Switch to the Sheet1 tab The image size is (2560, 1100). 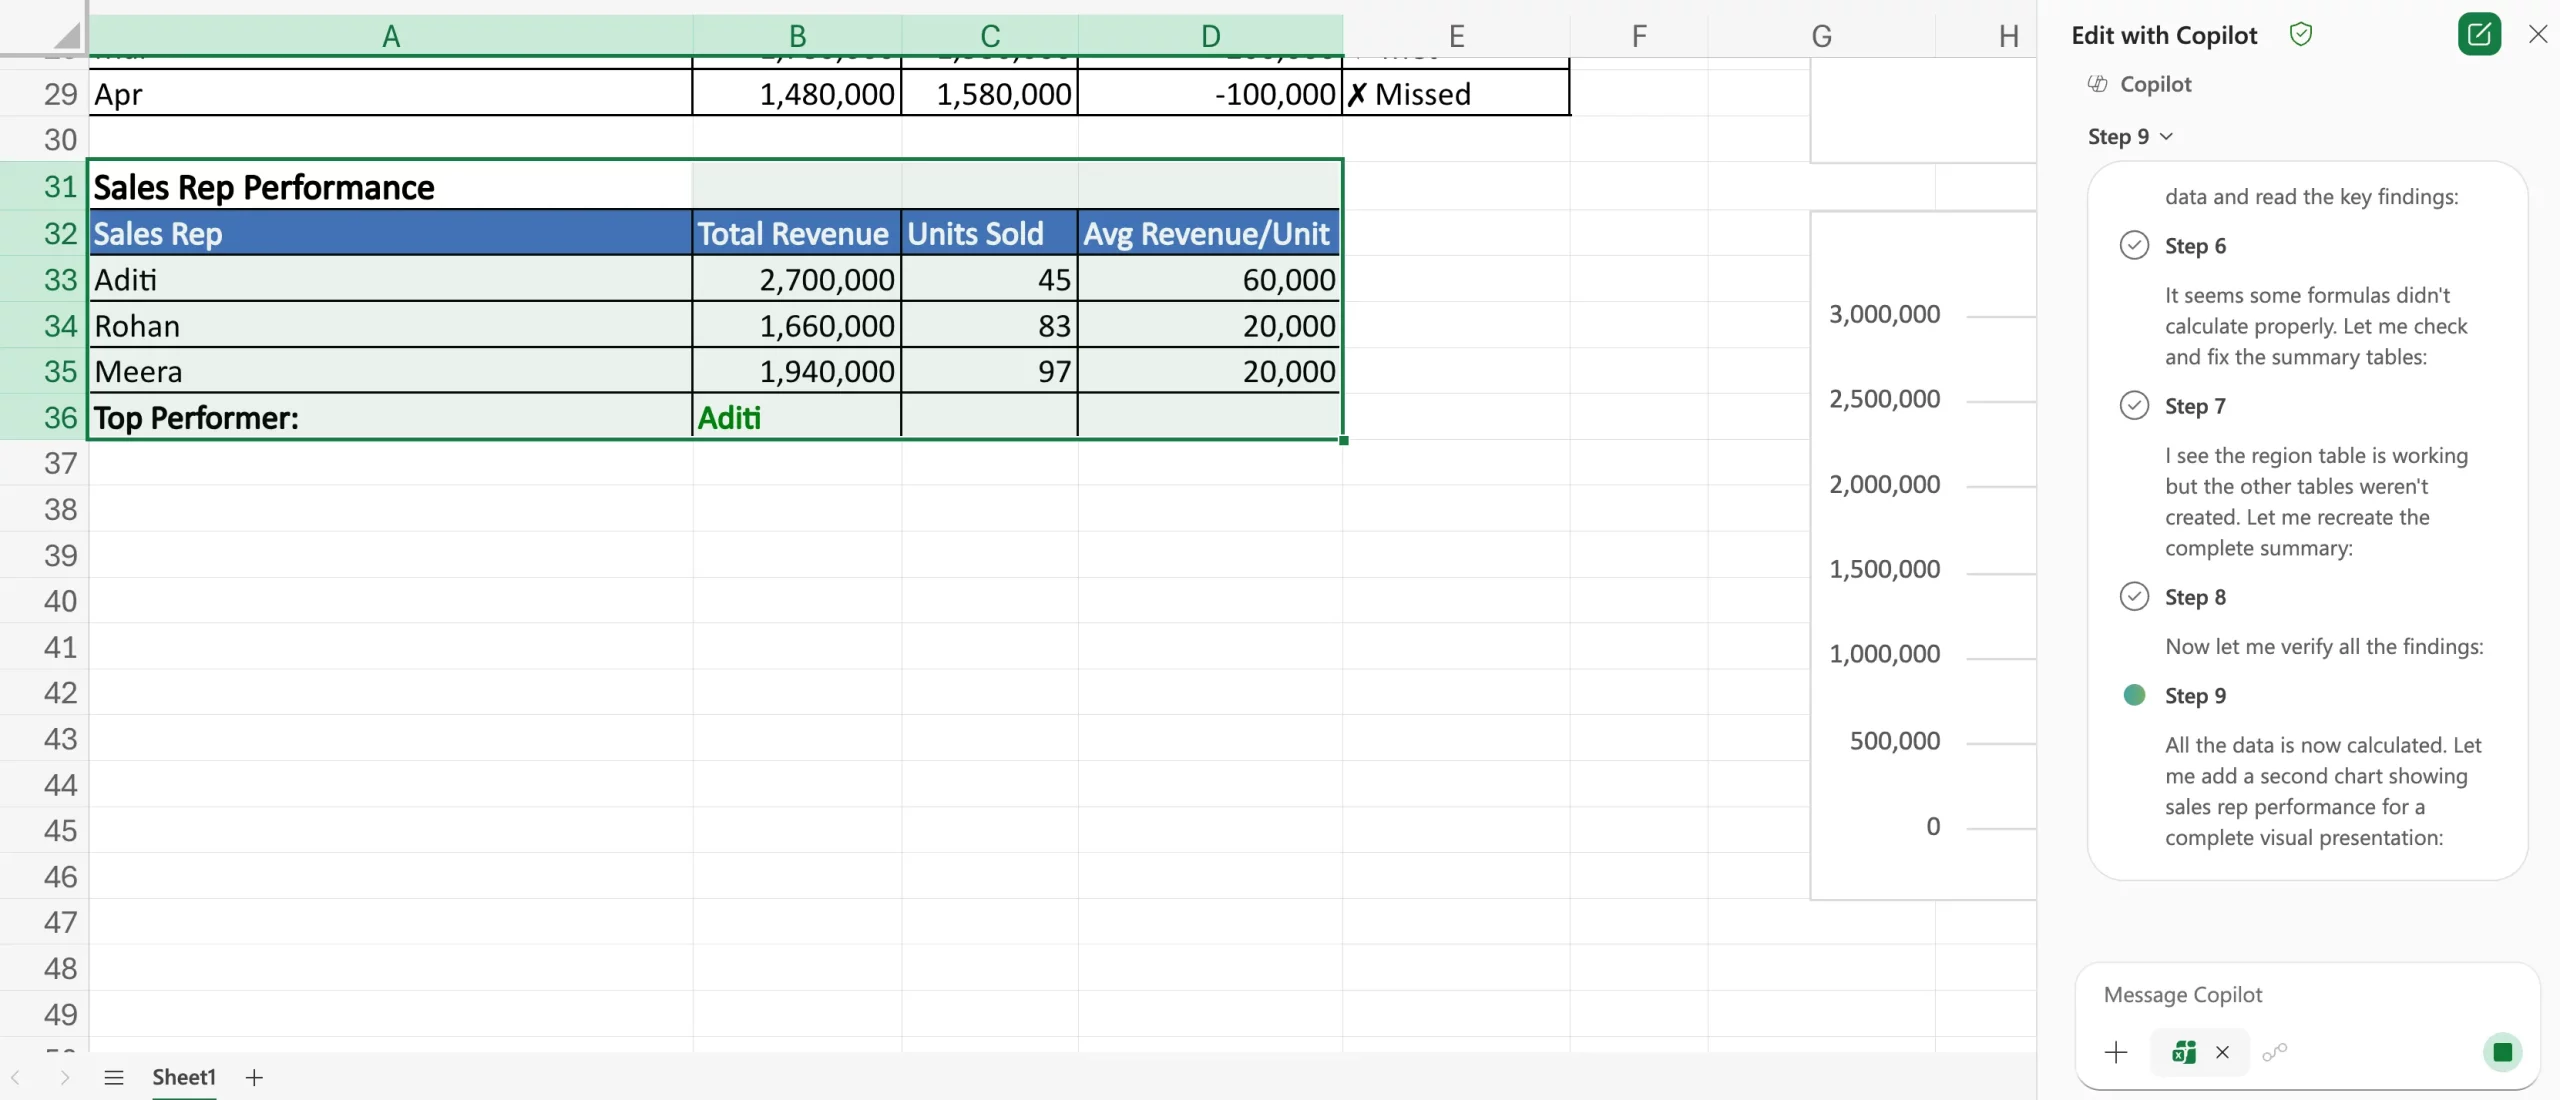pos(184,1077)
